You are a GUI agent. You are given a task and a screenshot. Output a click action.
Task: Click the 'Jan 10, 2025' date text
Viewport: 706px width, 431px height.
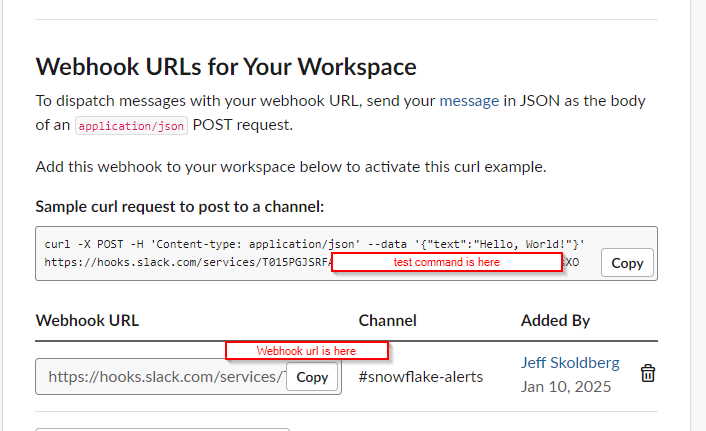click(x=566, y=387)
